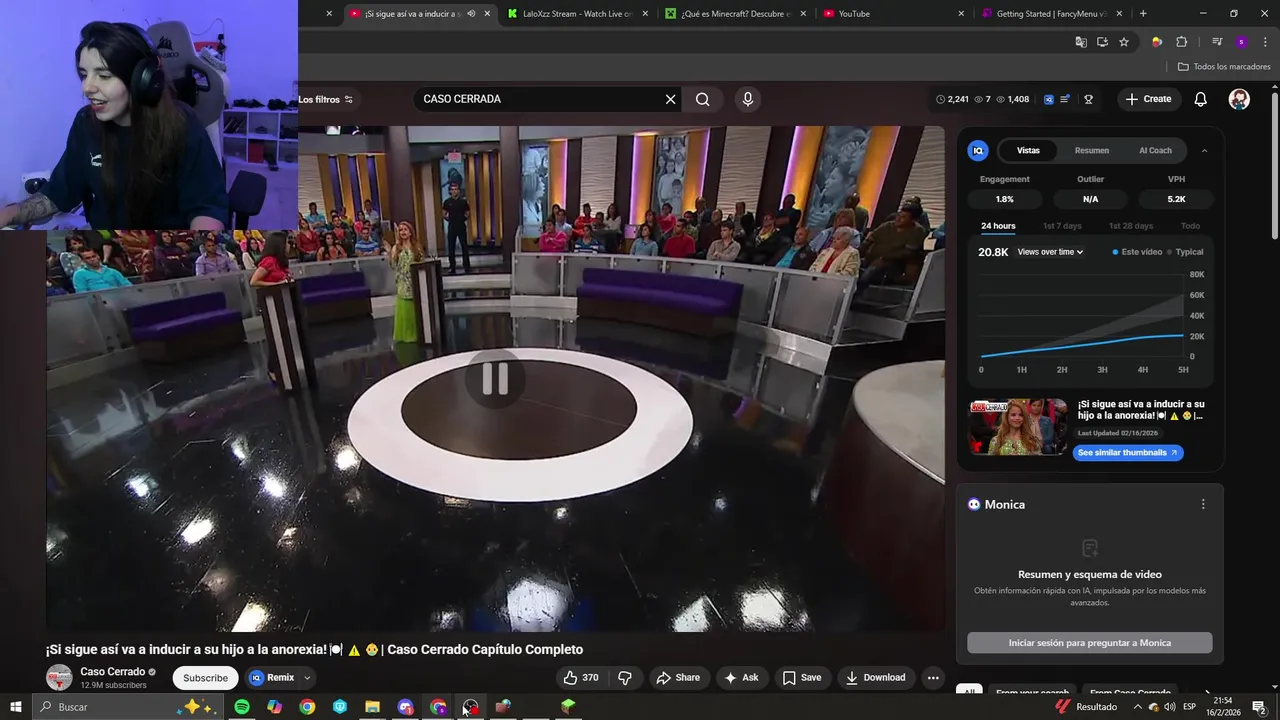Open the YouTube account avatar menu
This screenshot has width=1280, height=720.
(1239, 99)
